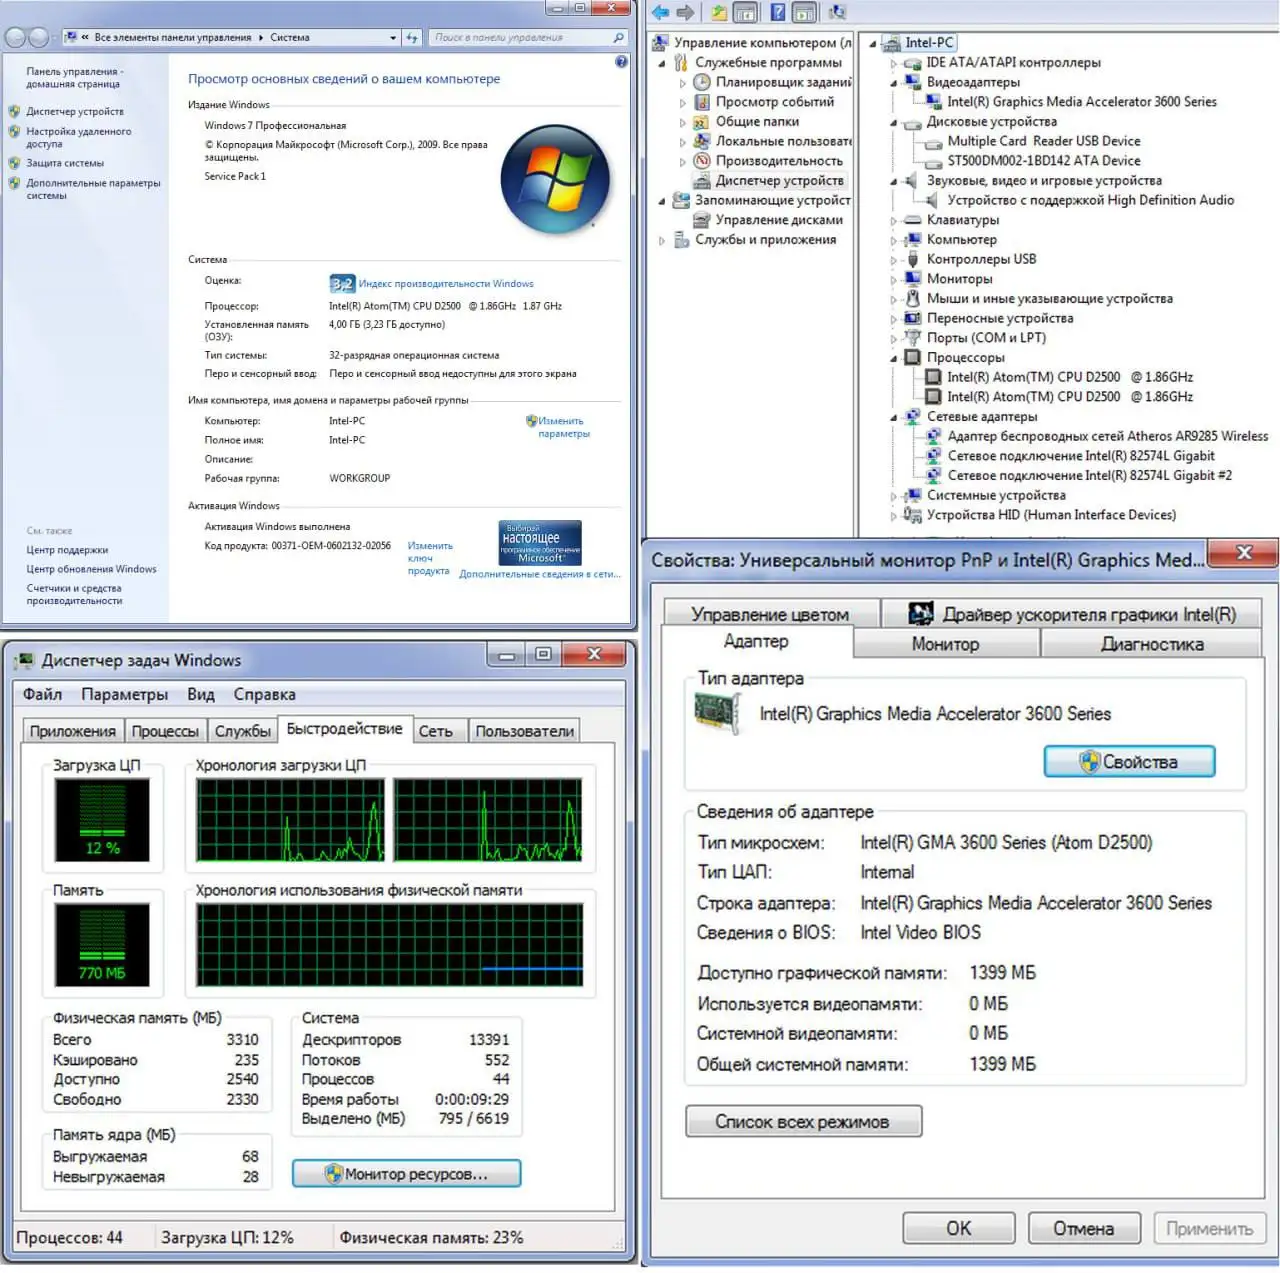
Task: Collapse the Запоминающие устройства node
Action: tap(662, 201)
